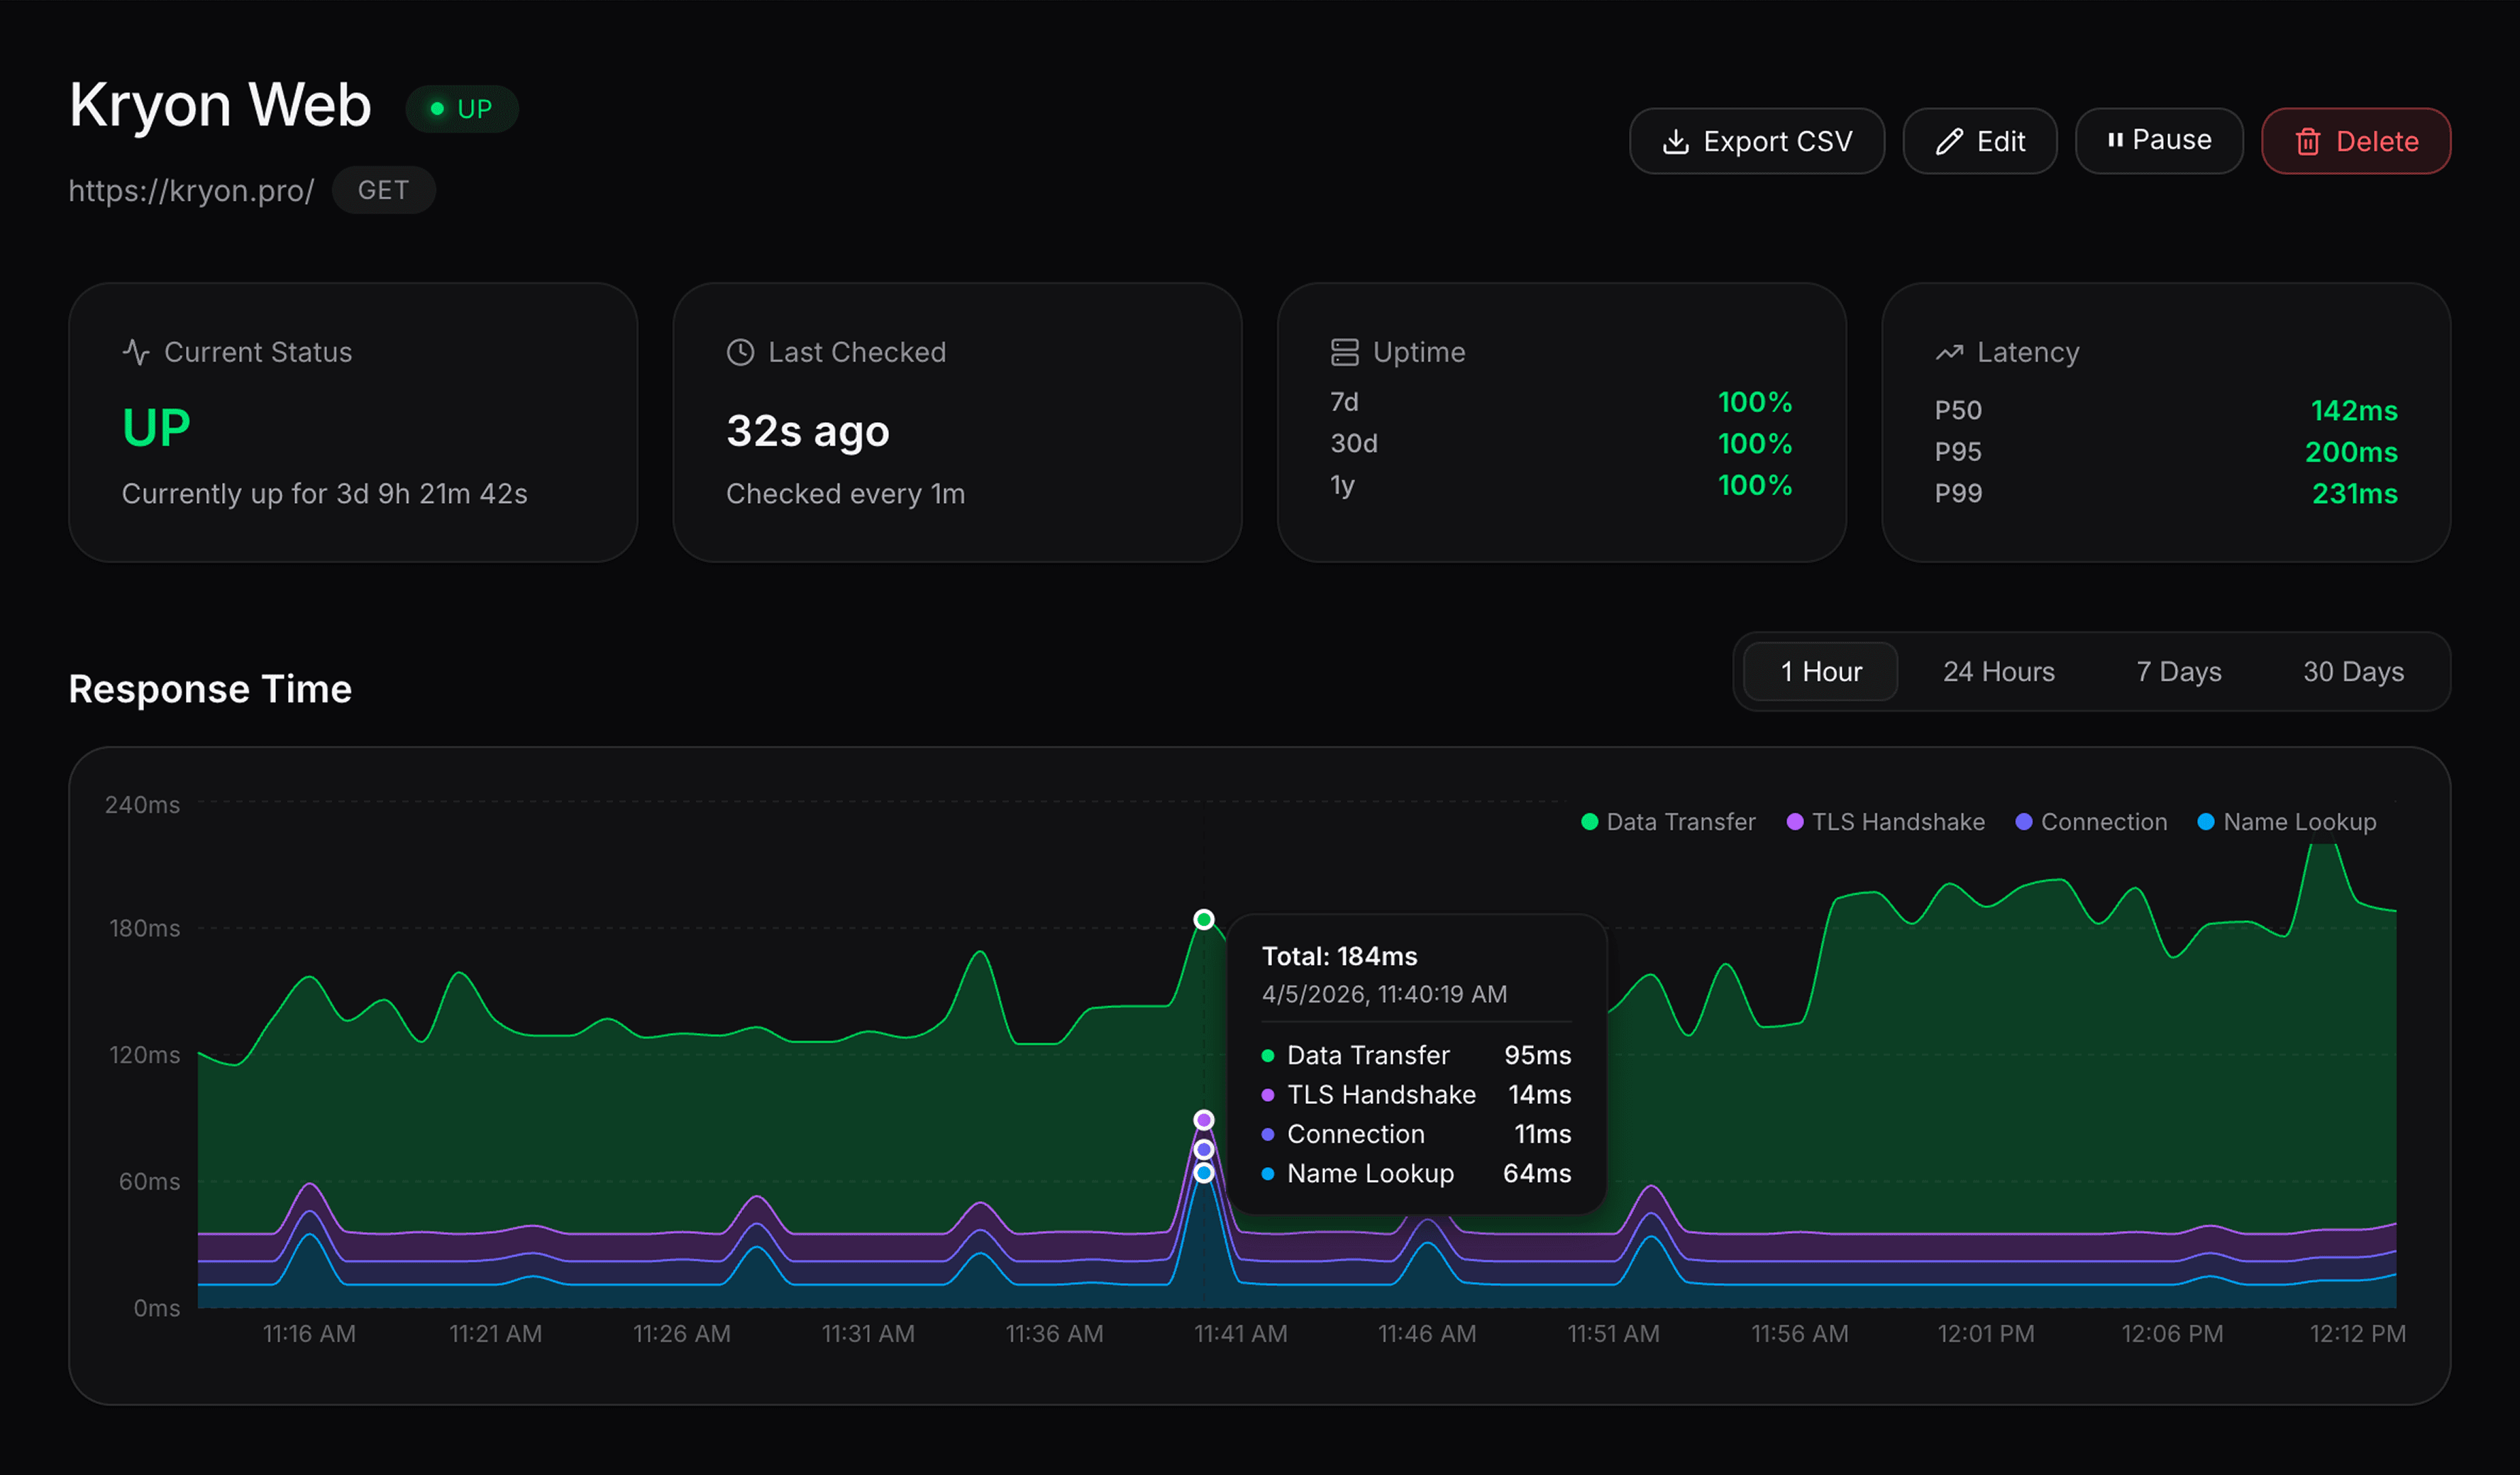Click the Latency trend arrow icon

tap(1949, 352)
